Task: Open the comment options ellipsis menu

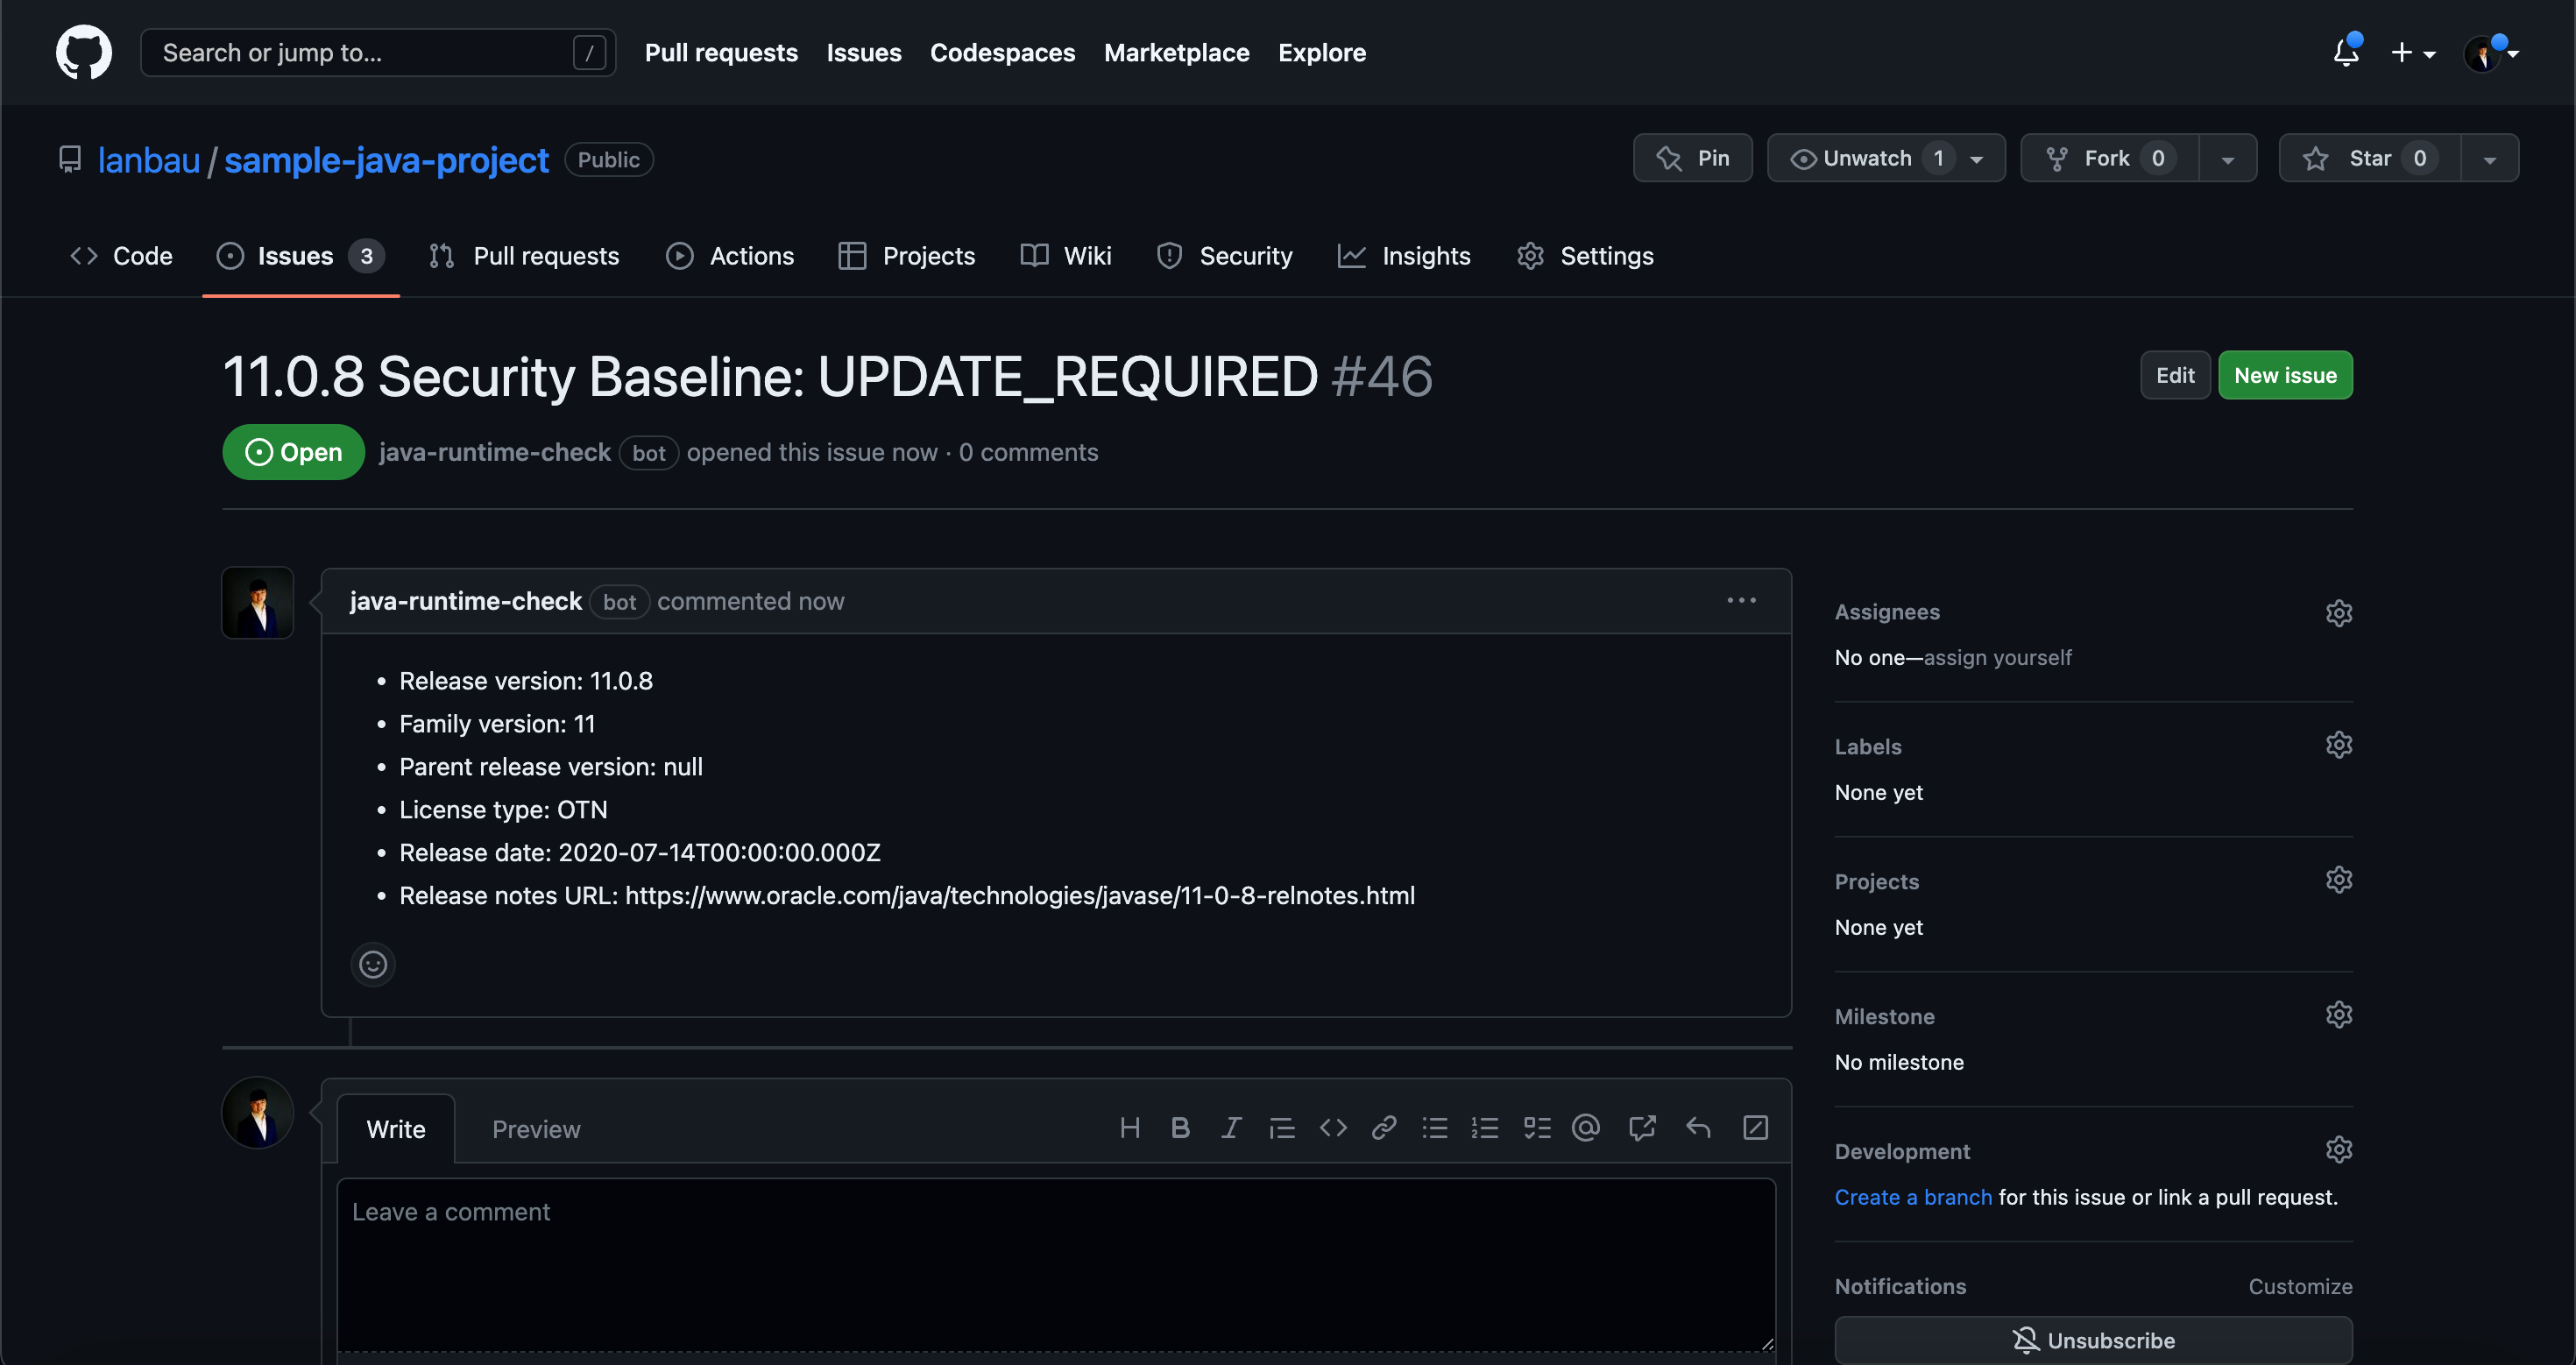Action: [1741, 600]
